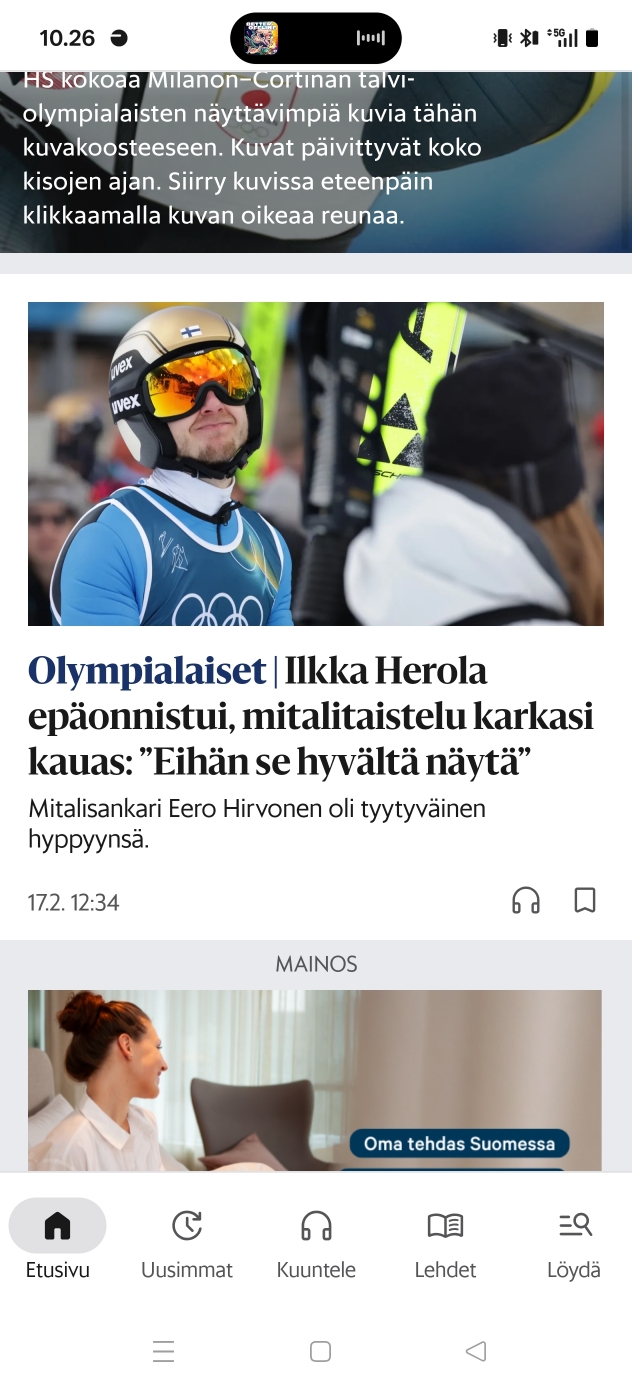Tap the home icon in bottom navigation
Image resolution: width=632 pixels, height=1390 pixels.
point(58,1225)
